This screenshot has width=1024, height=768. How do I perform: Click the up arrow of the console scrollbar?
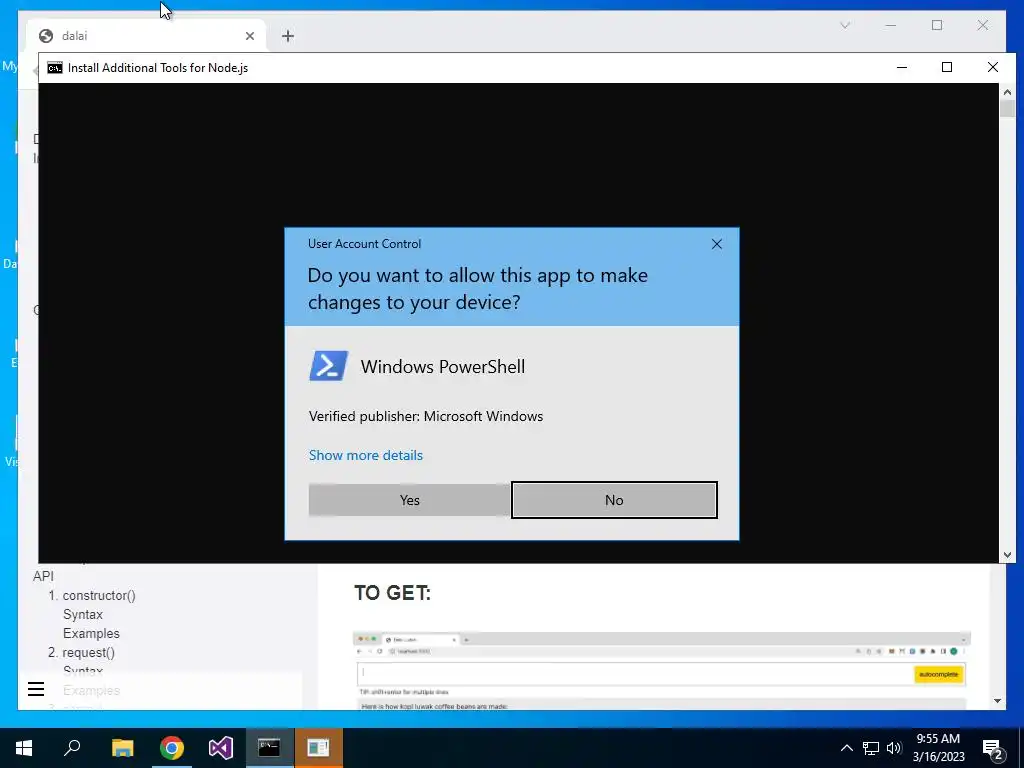click(1007, 92)
